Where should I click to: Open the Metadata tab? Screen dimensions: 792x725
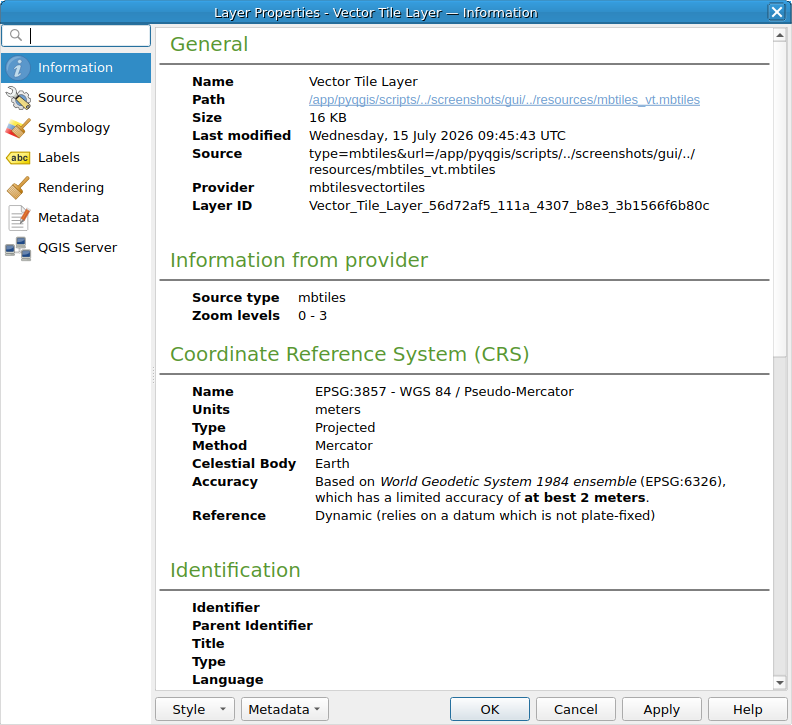[76, 218]
